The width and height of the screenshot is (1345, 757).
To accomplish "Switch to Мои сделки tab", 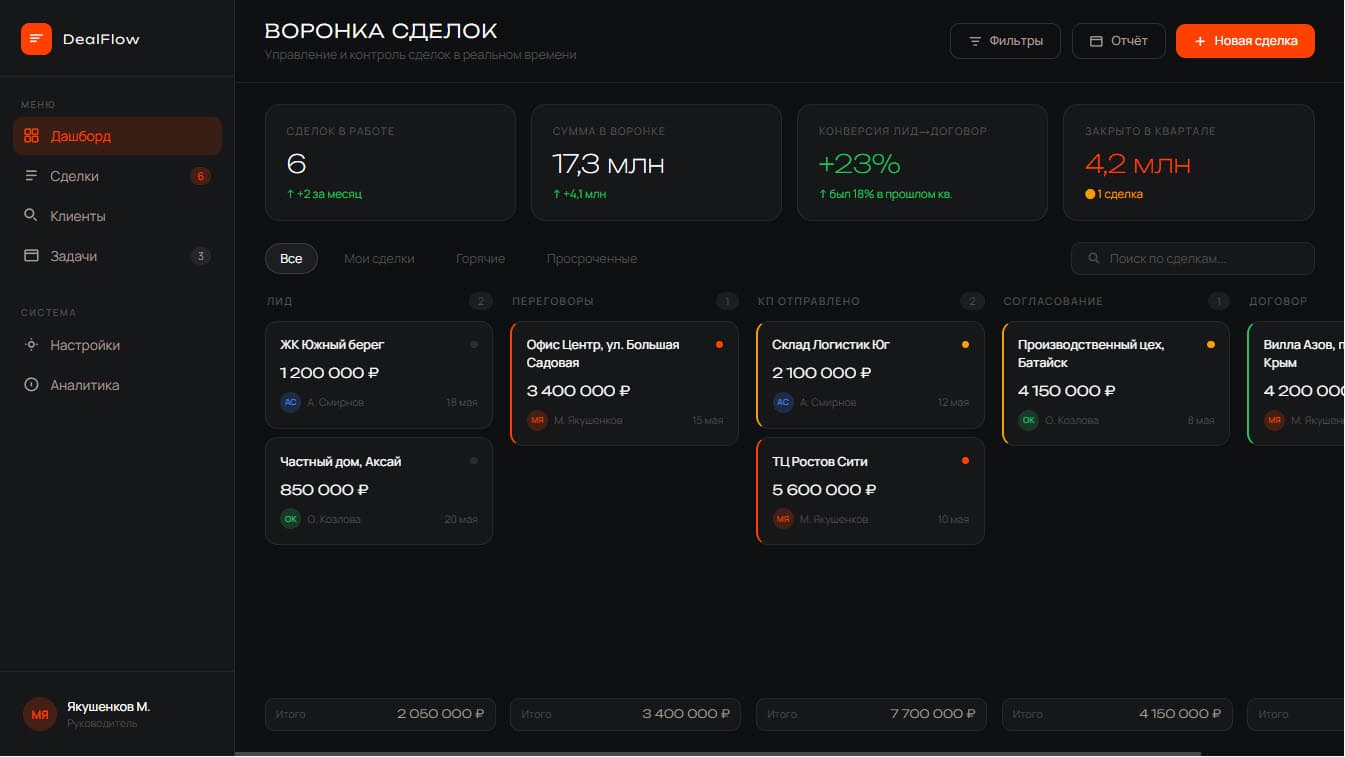I will click(379, 259).
